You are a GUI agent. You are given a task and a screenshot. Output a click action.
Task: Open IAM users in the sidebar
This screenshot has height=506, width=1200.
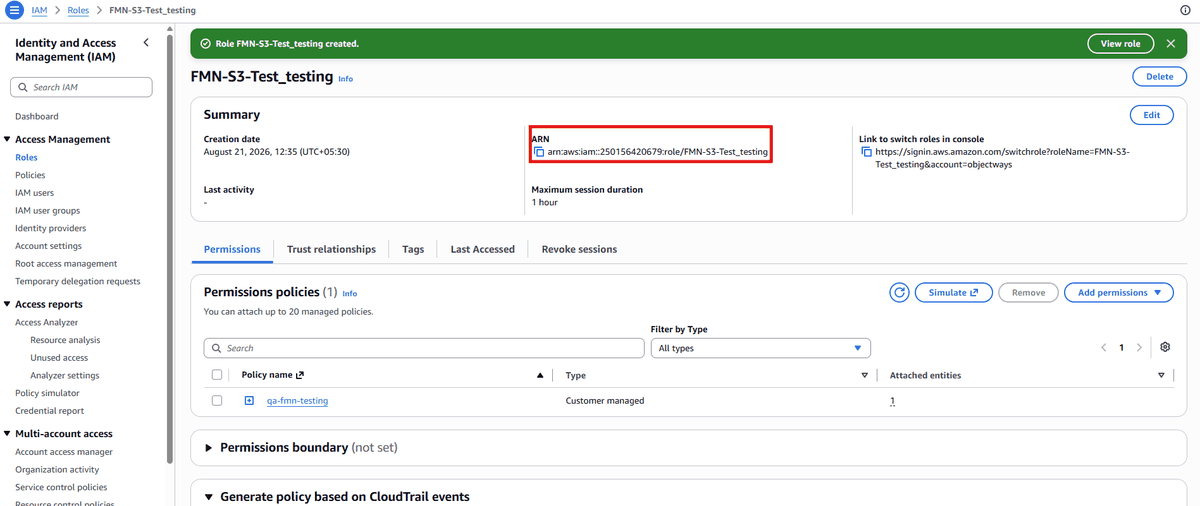[35, 192]
